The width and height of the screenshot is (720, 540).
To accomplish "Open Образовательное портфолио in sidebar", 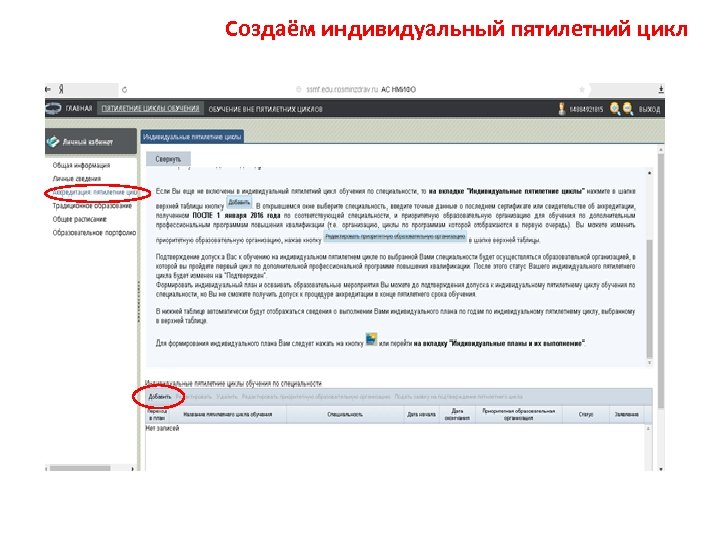I will [x=94, y=233].
